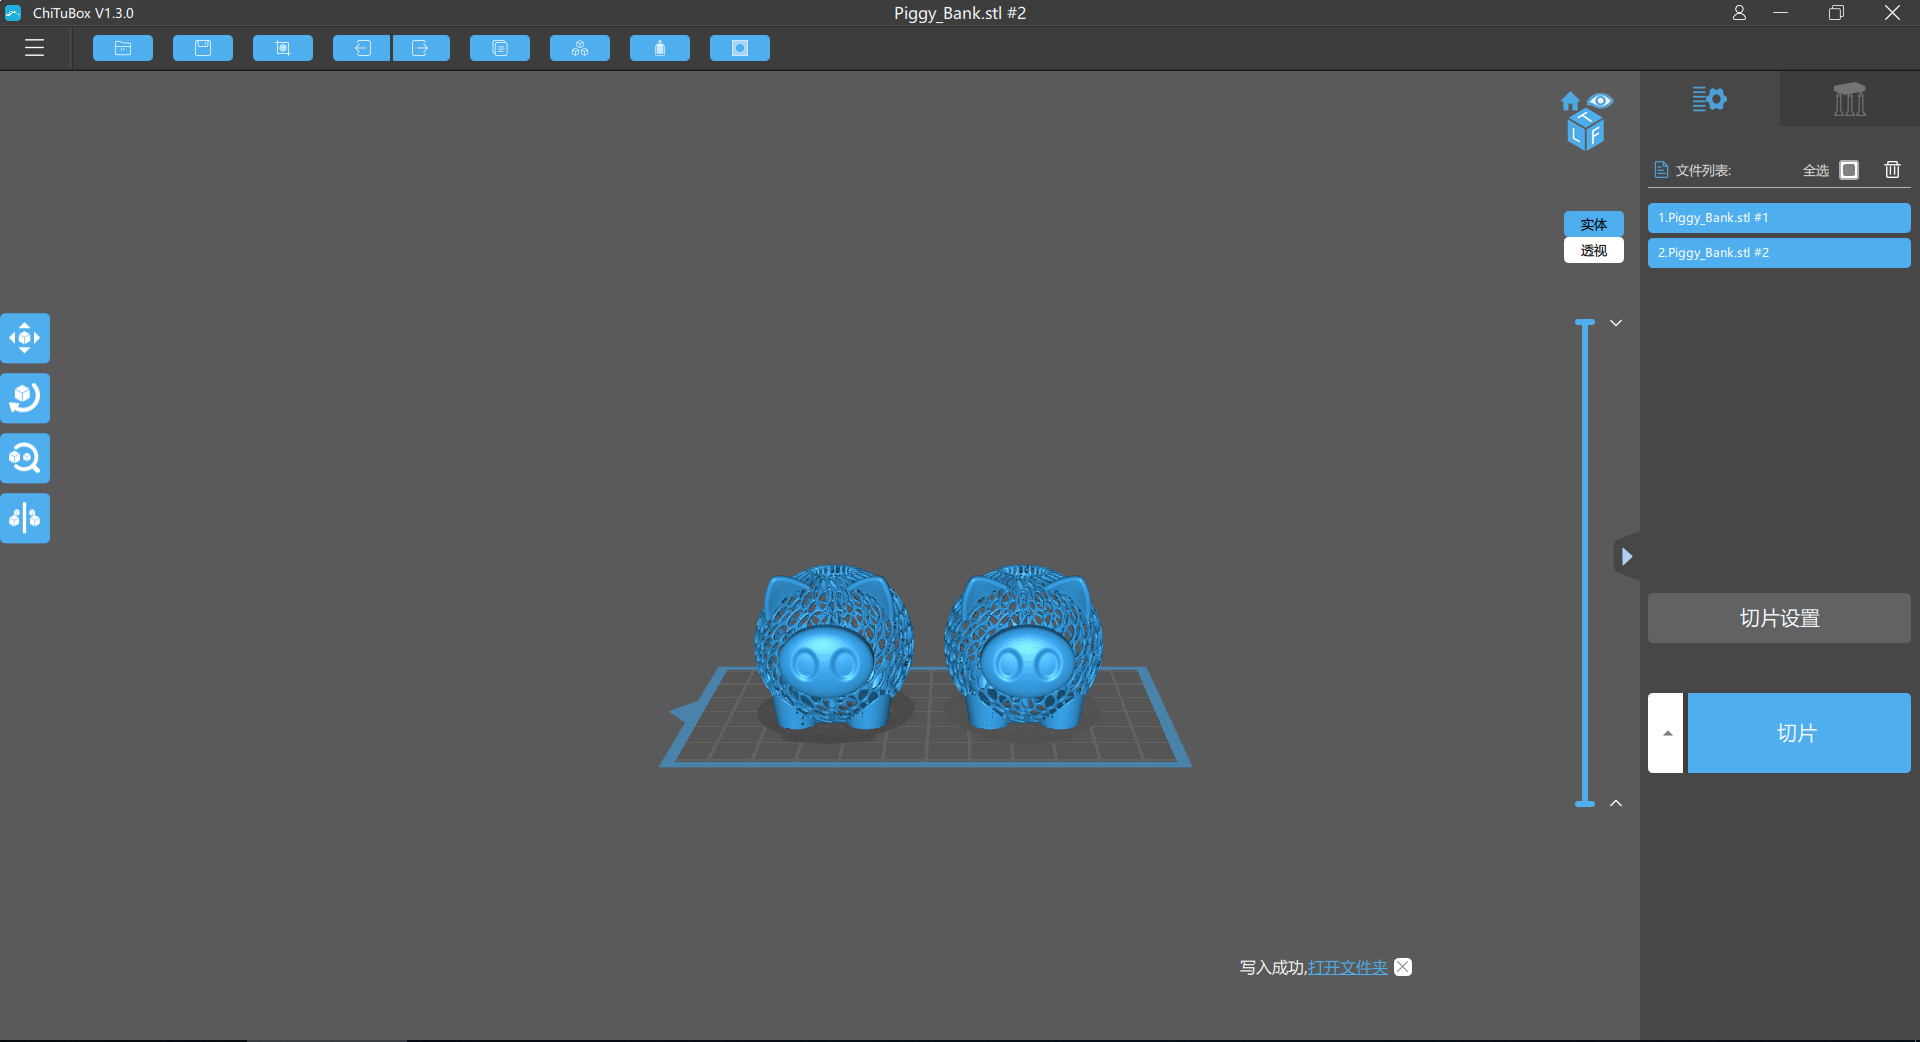The image size is (1920, 1042).
Task: Switch view mode to 透视 perspective
Action: point(1593,251)
